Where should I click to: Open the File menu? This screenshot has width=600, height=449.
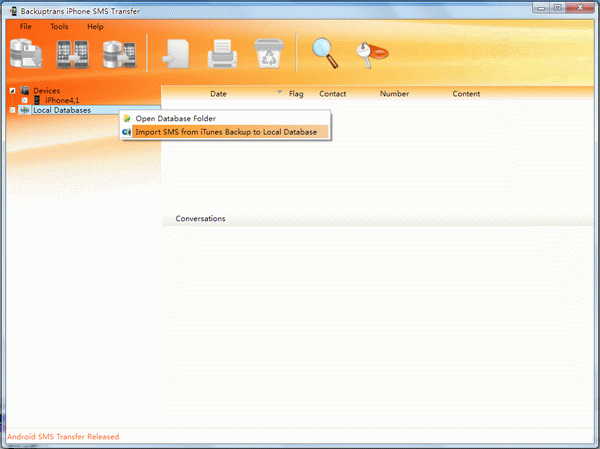coord(26,26)
